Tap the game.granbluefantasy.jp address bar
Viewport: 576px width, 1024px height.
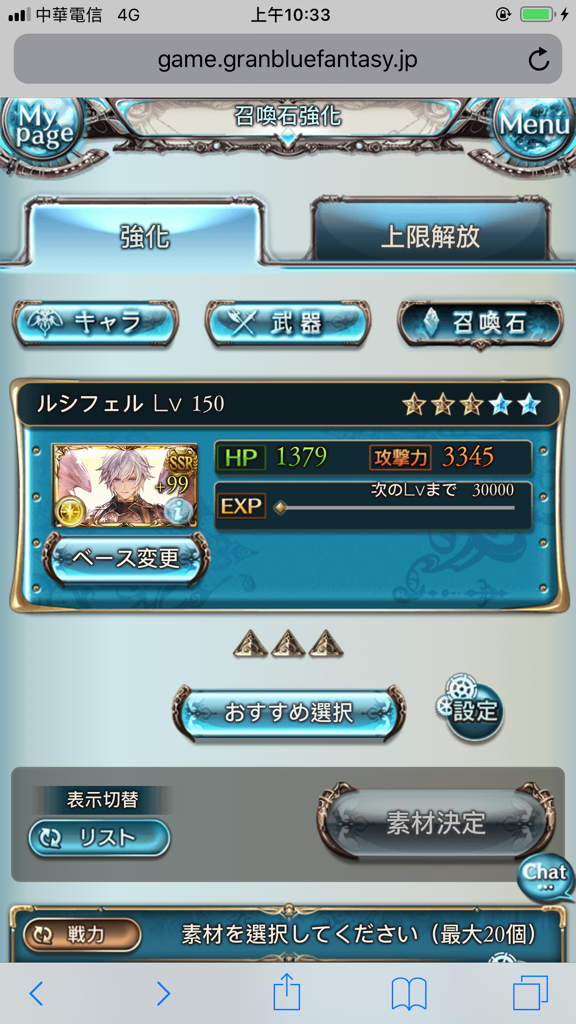coord(288,59)
